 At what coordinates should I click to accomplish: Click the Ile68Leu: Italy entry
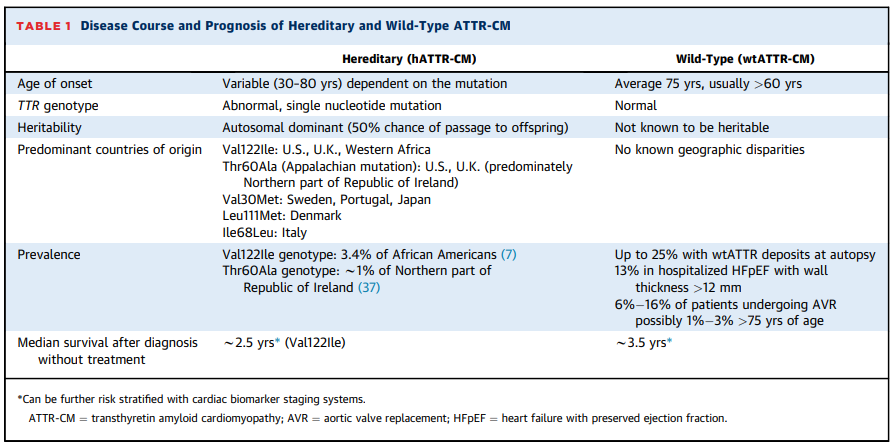tap(264, 231)
